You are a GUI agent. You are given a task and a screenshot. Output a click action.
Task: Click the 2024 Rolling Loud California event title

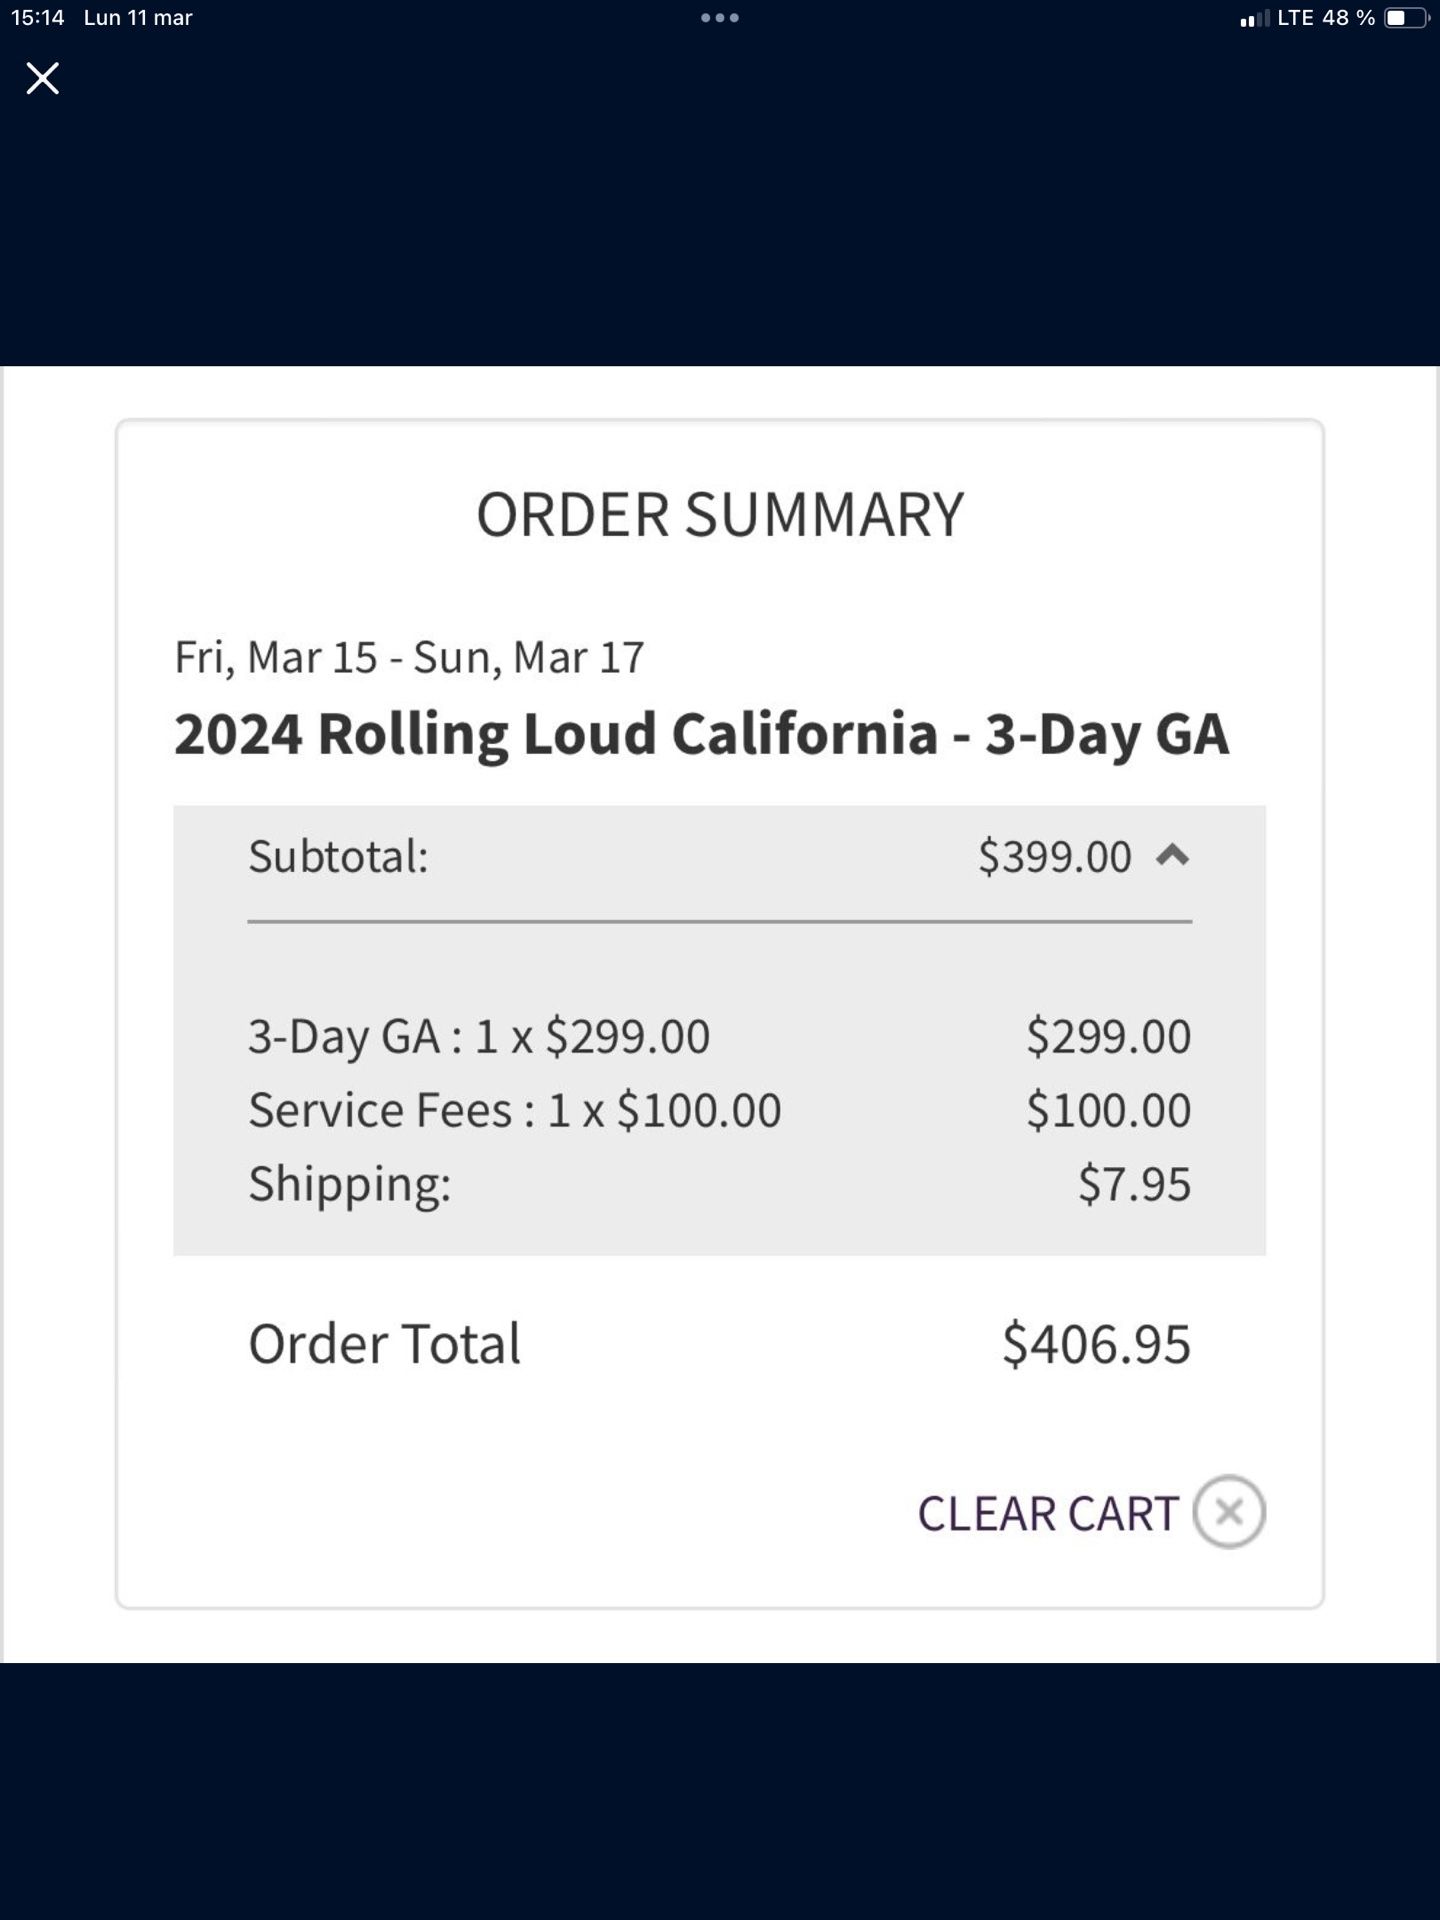tap(701, 735)
